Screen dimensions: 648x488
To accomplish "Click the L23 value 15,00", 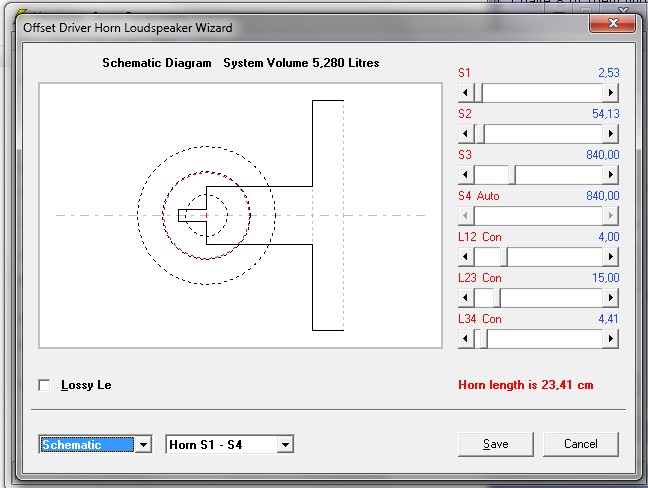I will click(x=606, y=278).
